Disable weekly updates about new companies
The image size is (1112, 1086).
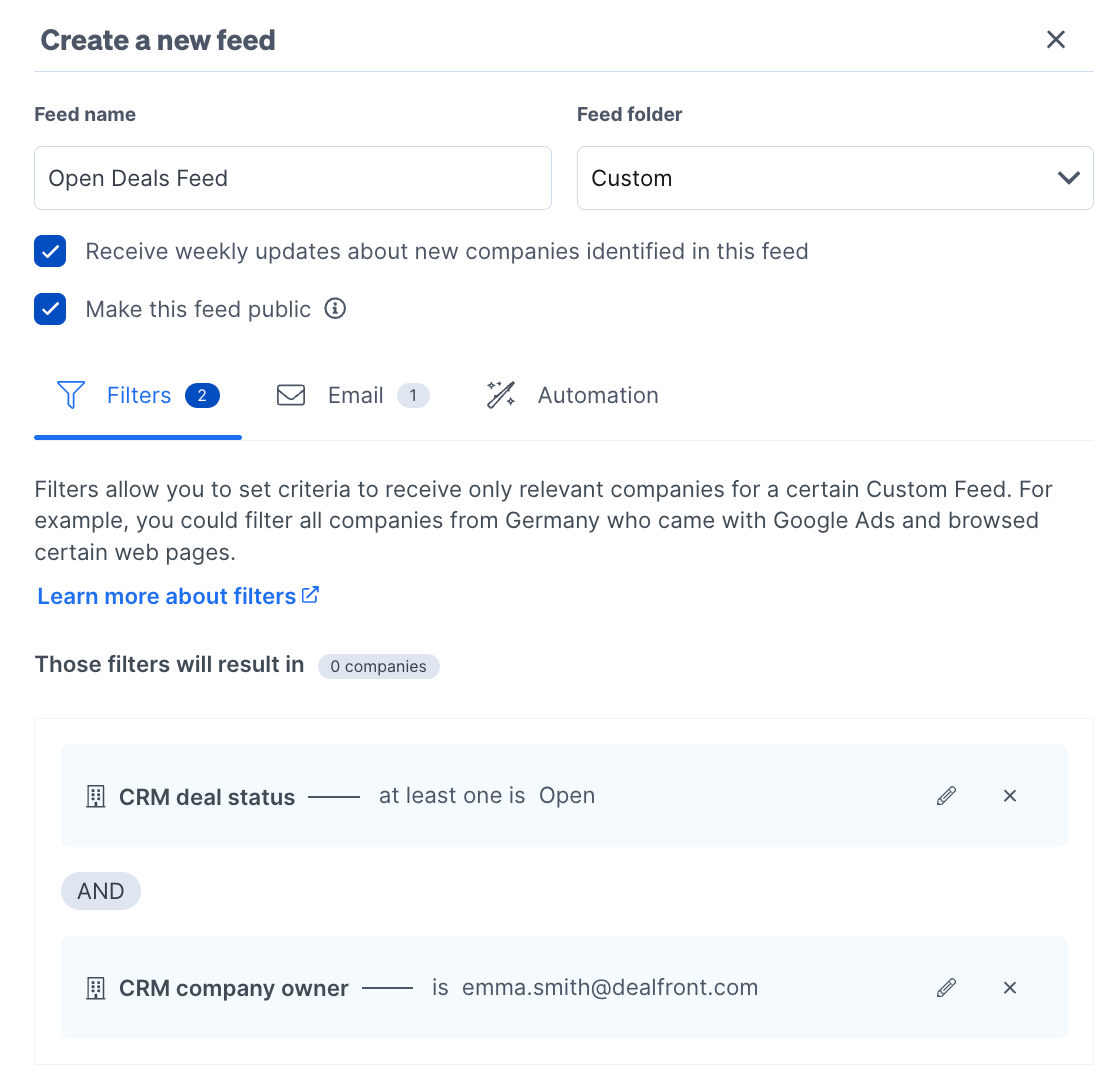tap(50, 251)
